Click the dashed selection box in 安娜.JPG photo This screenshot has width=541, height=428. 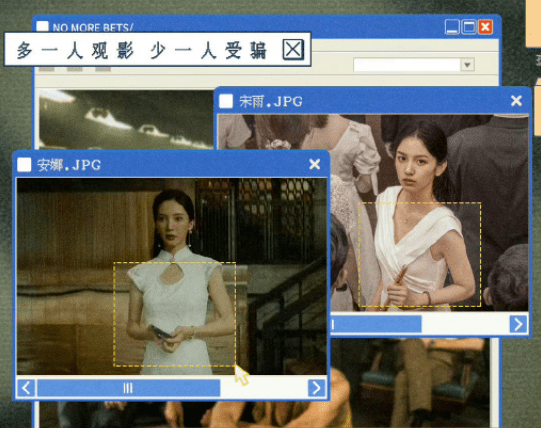175,314
